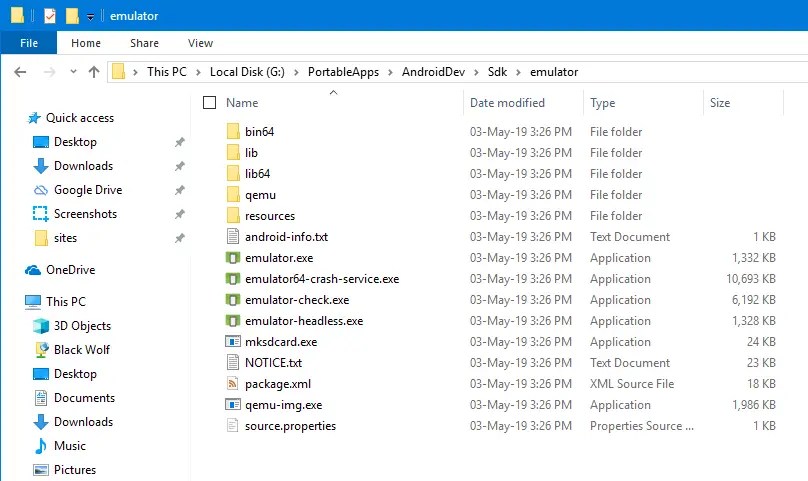
Task: Open Pictures under This PC
Action: click(64, 470)
